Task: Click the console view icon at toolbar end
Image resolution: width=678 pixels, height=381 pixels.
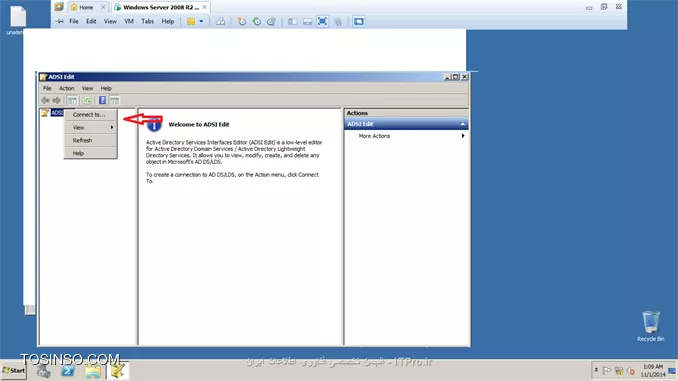Action: (358, 21)
